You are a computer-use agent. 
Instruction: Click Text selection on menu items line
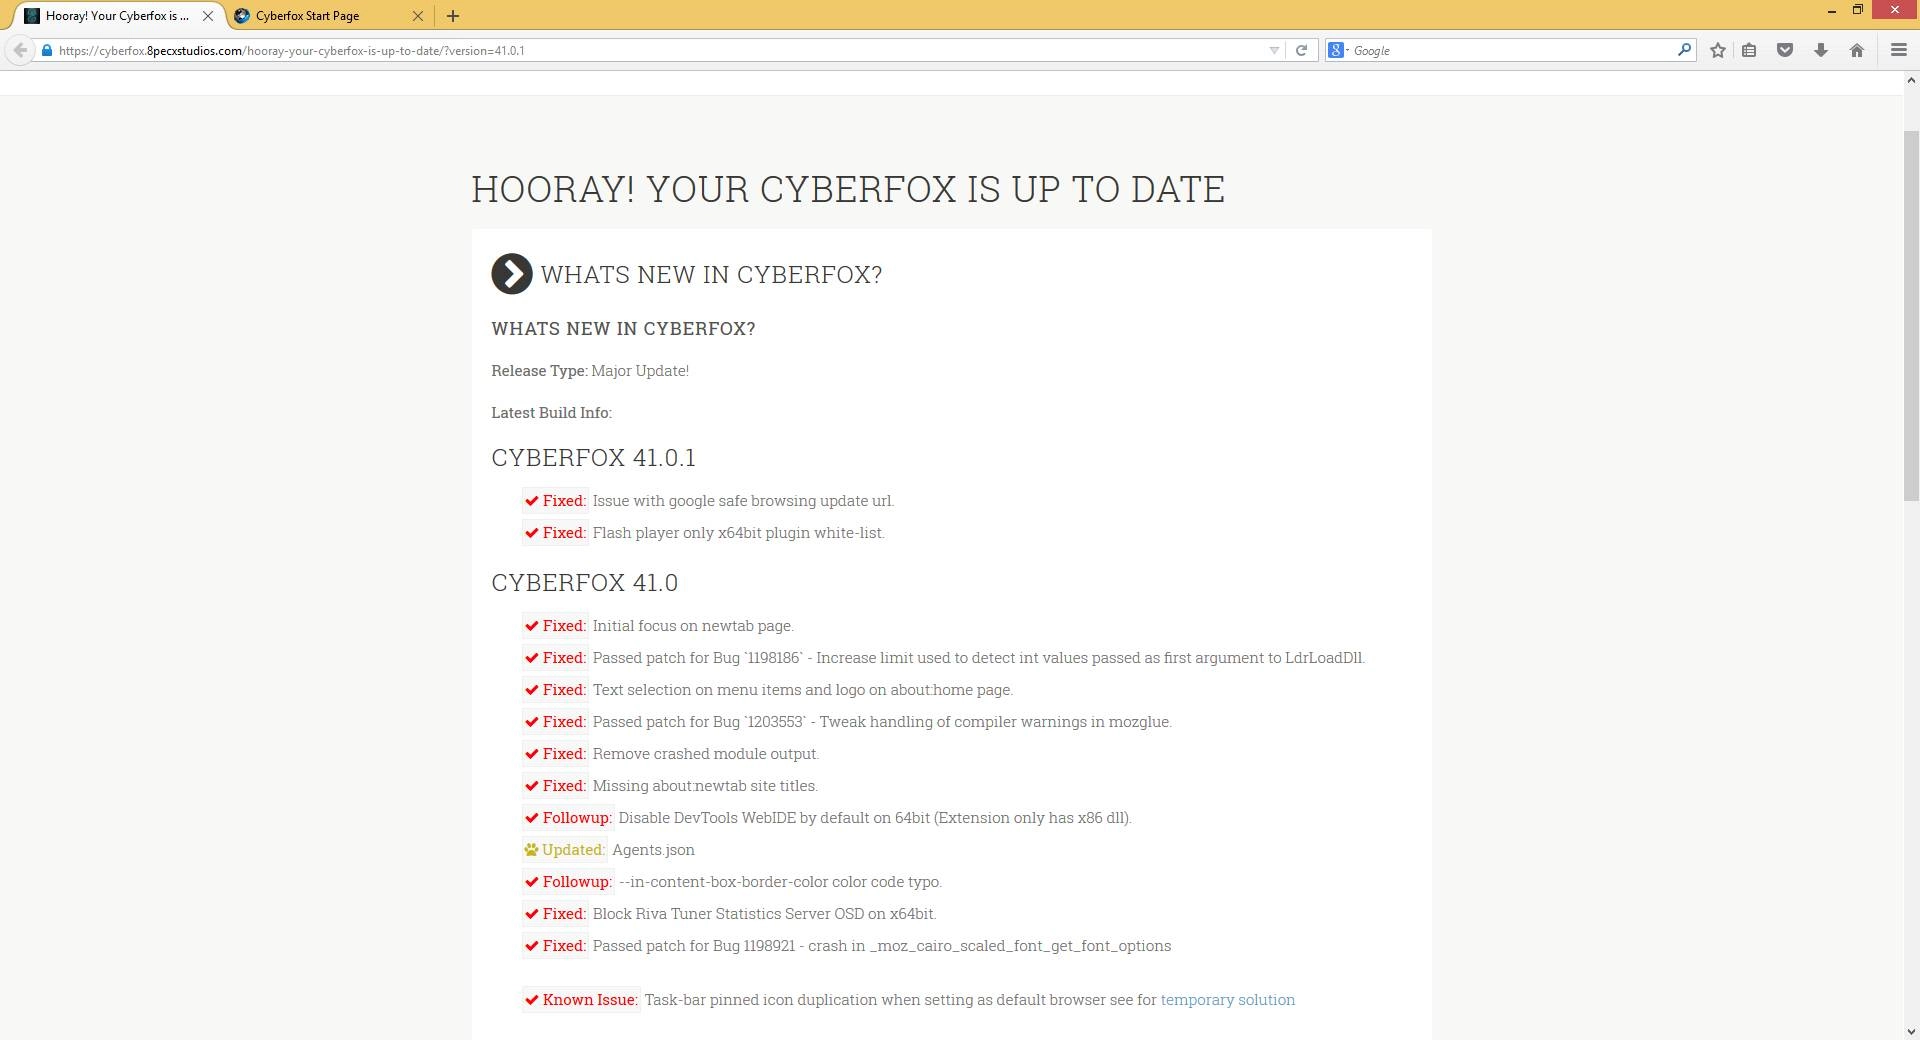pyautogui.click(x=803, y=690)
